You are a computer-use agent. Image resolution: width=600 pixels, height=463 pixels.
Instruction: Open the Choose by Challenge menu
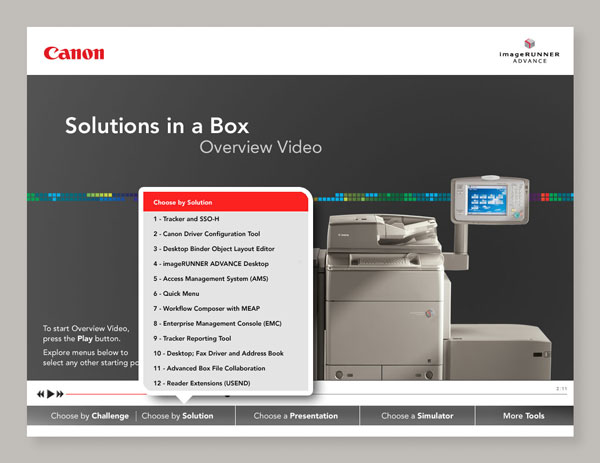pos(90,416)
